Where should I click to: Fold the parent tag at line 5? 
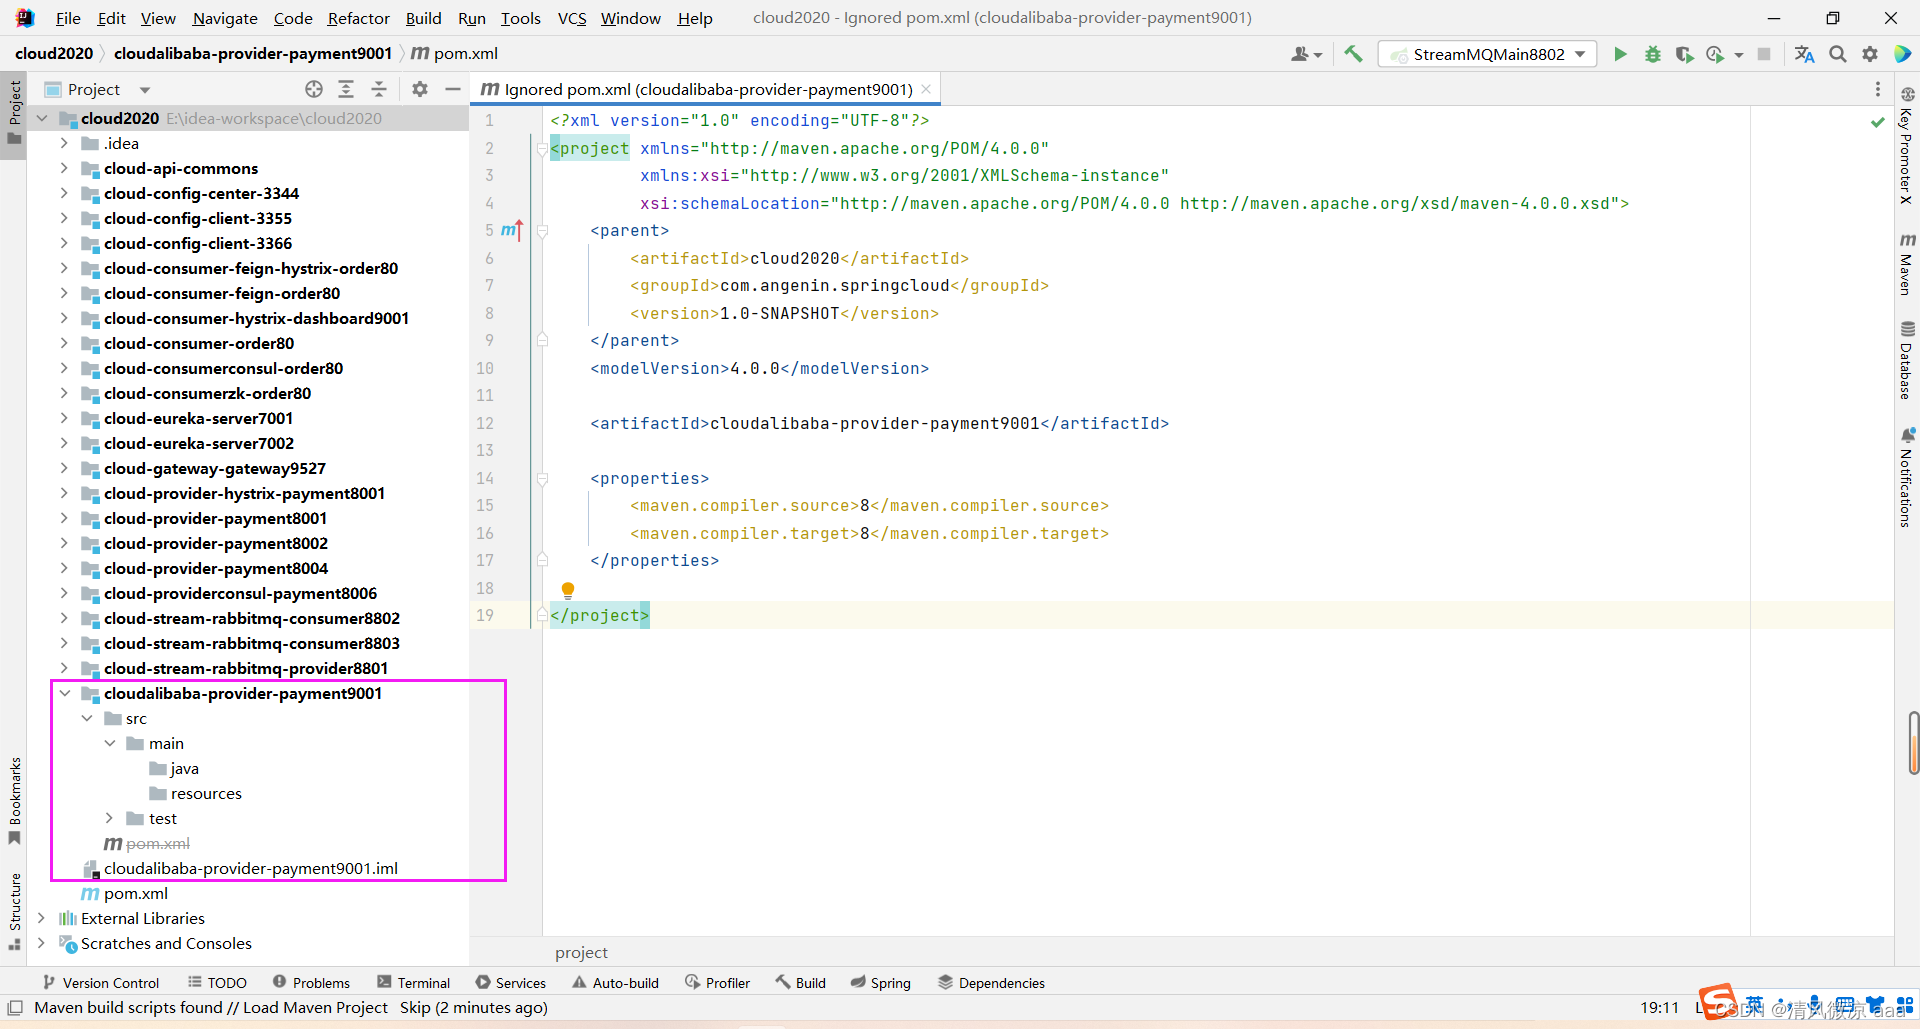point(542,231)
